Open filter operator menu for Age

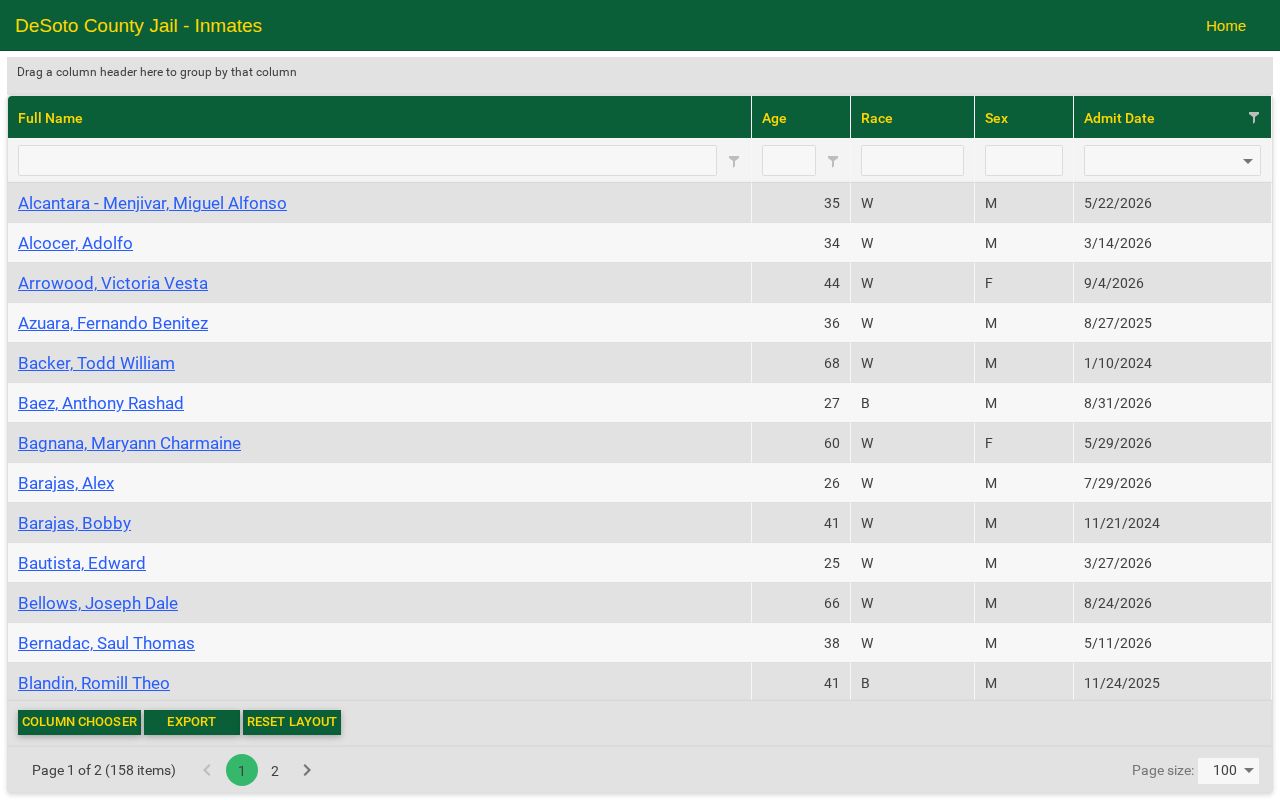pos(833,161)
